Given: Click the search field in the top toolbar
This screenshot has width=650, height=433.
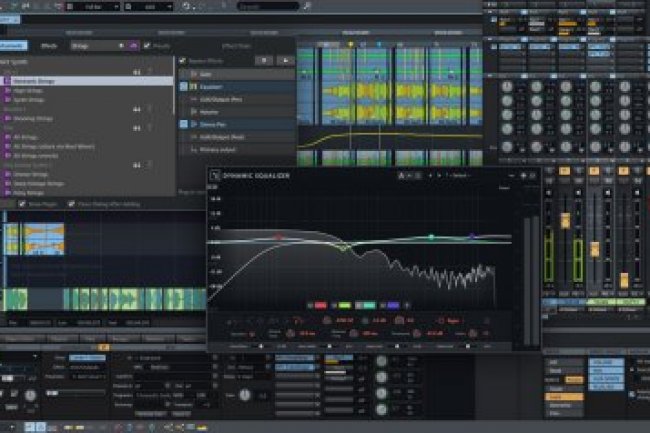Looking at the screenshot, I should tap(268, 6).
